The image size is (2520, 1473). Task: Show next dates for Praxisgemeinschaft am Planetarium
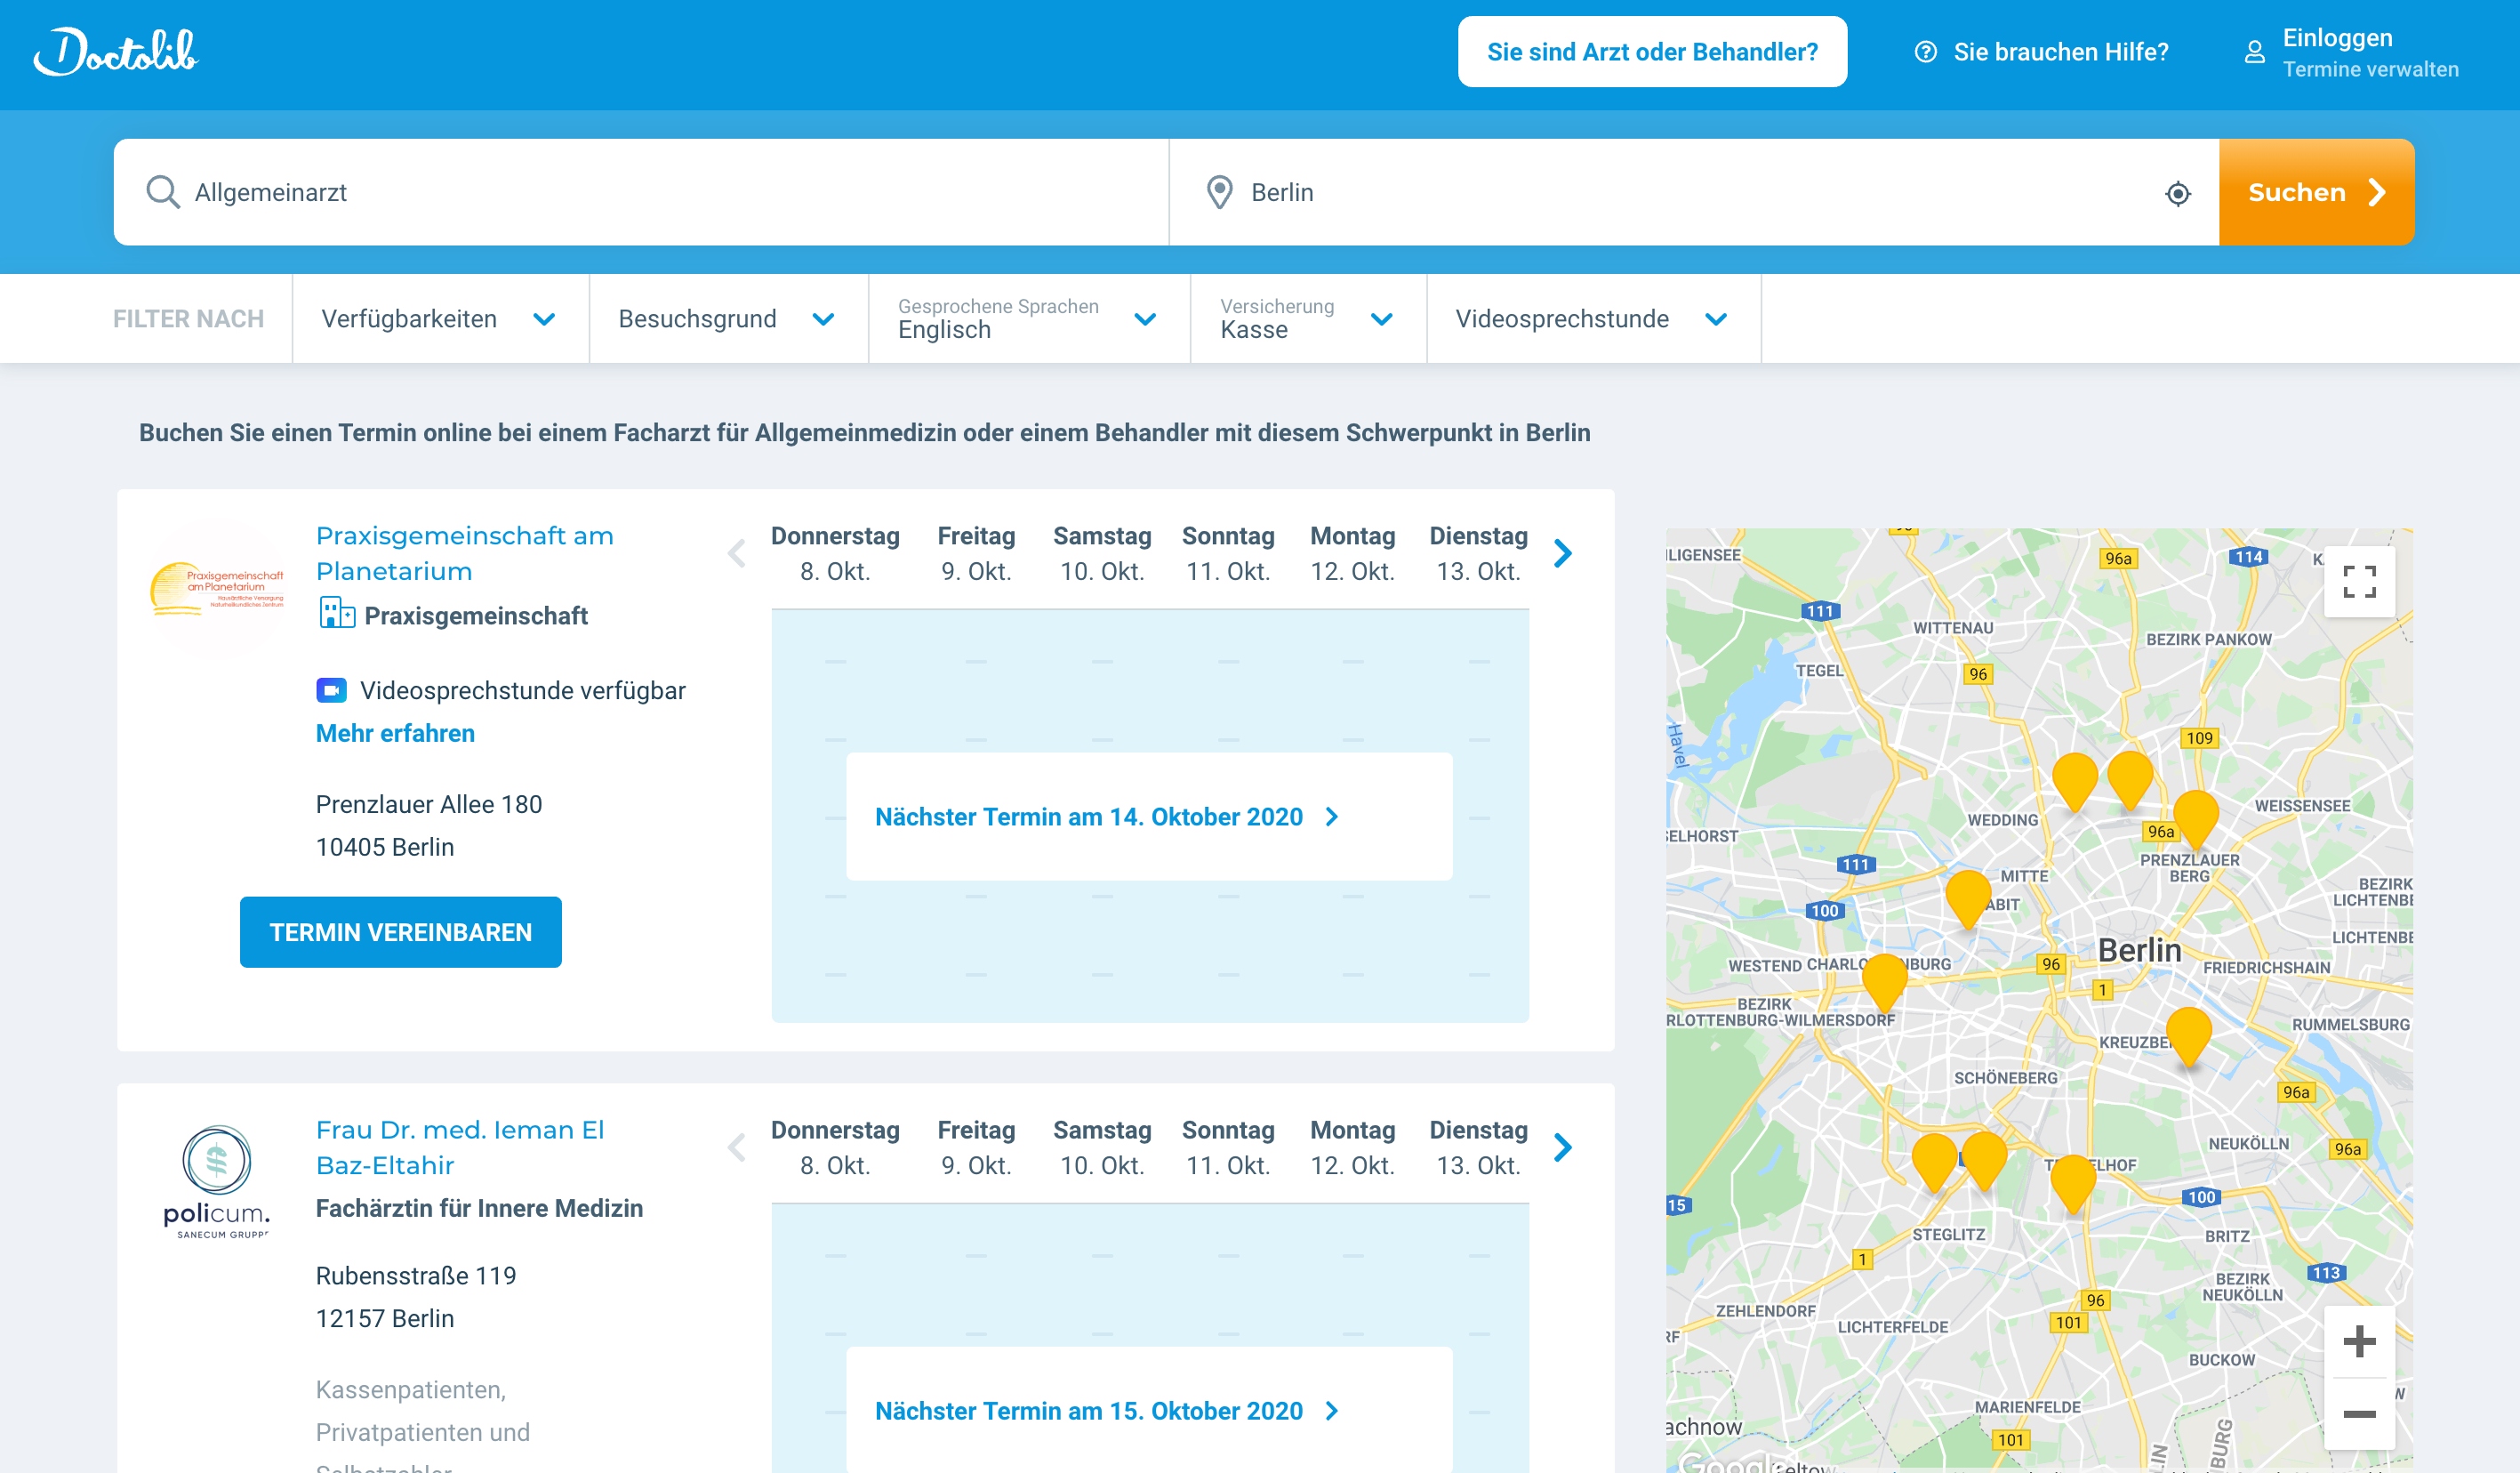click(x=1563, y=553)
